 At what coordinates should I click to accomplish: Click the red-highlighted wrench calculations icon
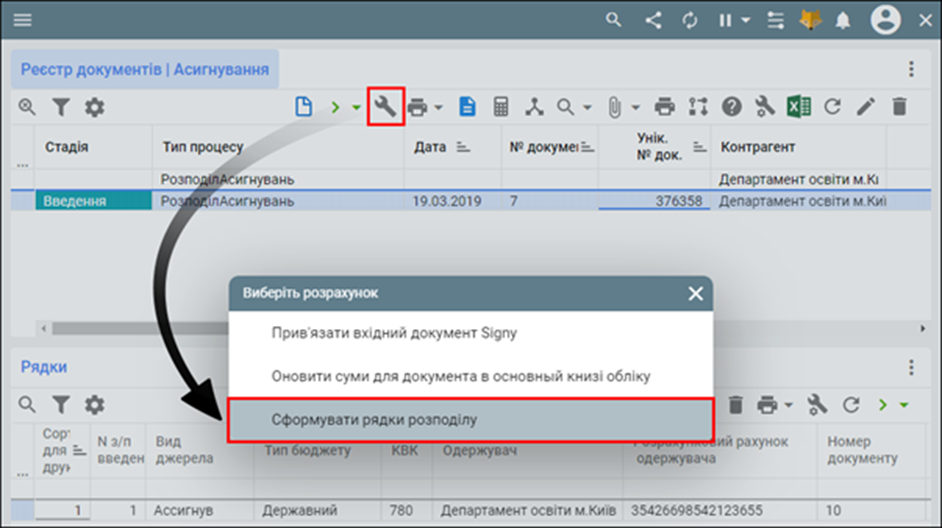[x=385, y=107]
